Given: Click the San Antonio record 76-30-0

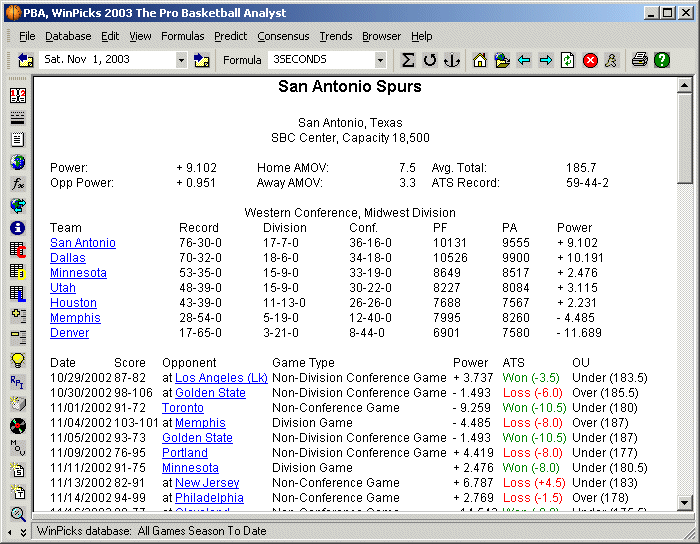Looking at the screenshot, I should click(200, 243).
